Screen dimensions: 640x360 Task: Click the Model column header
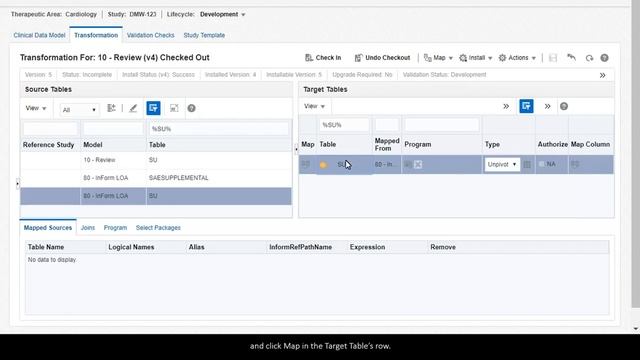tap(93, 145)
